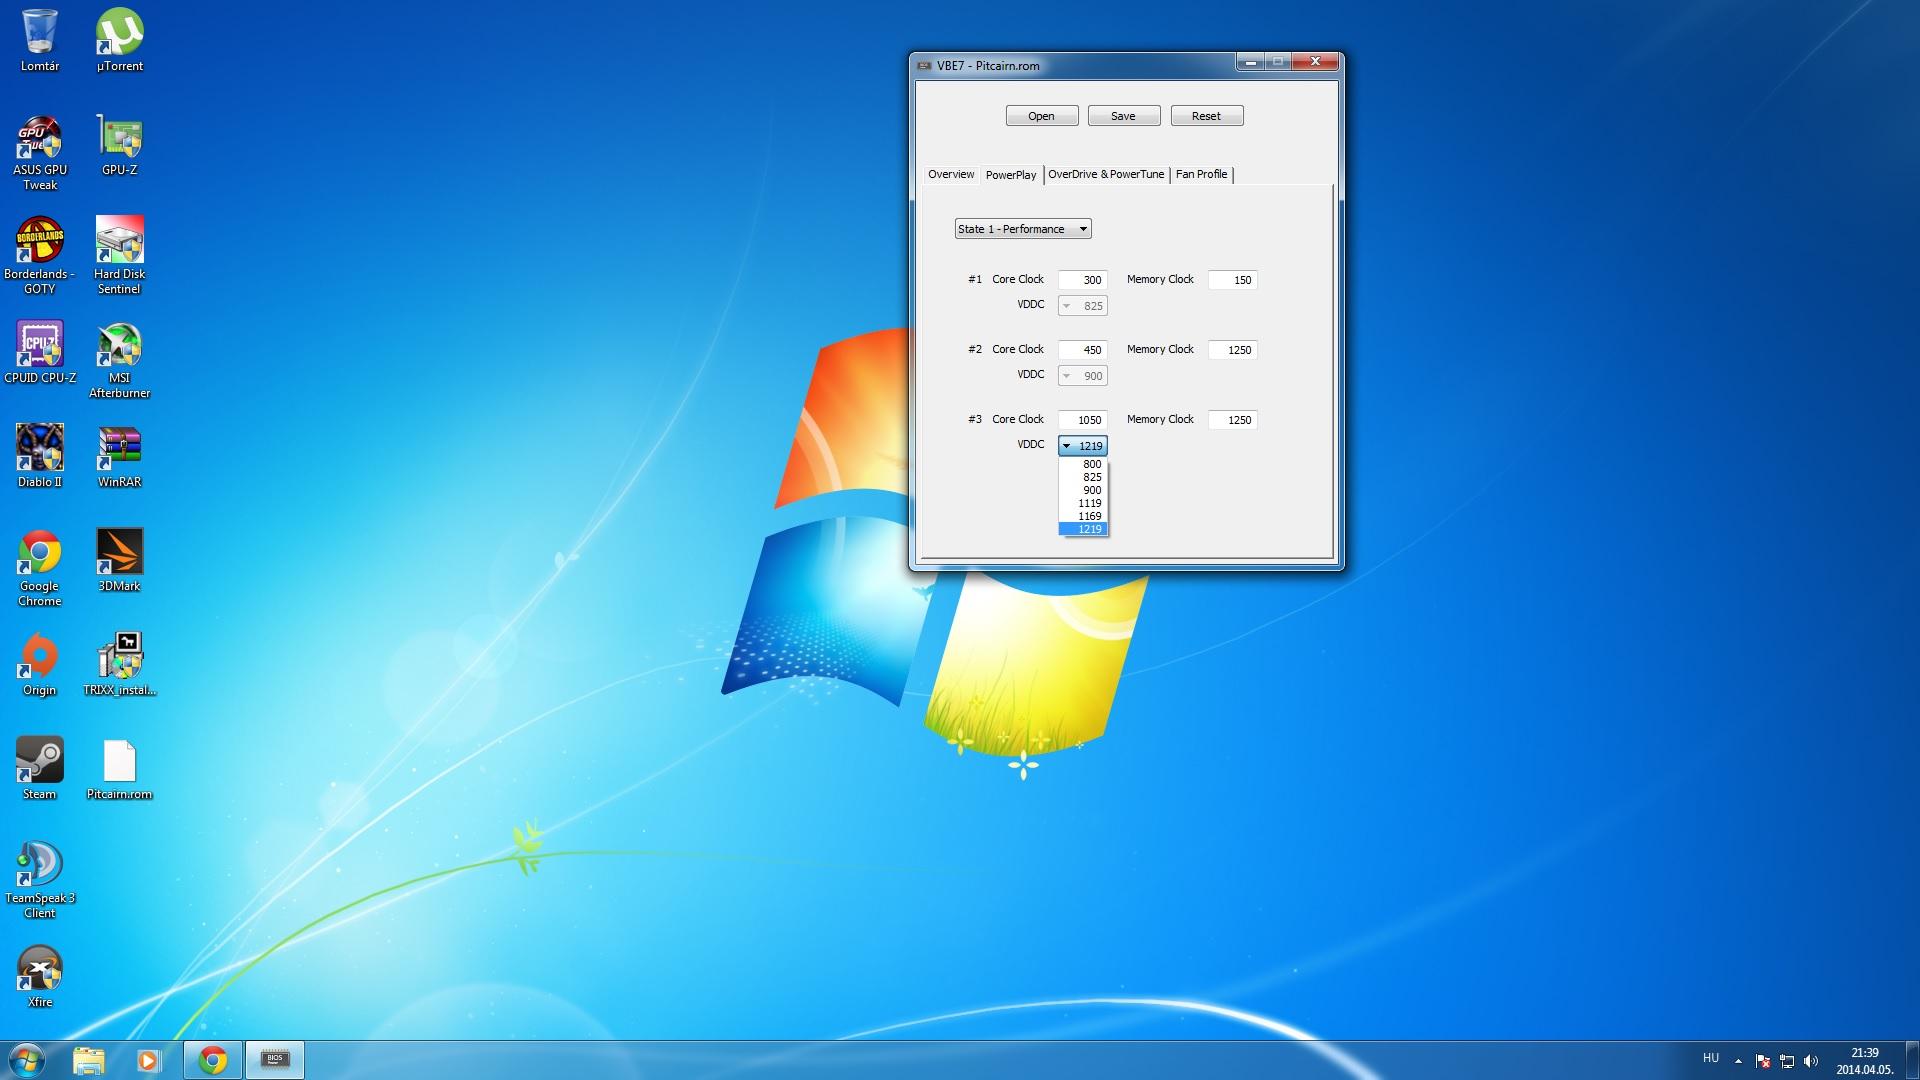This screenshot has height=1080, width=1920.
Task: Select the 3DMark desktop icon
Action: (x=119, y=560)
